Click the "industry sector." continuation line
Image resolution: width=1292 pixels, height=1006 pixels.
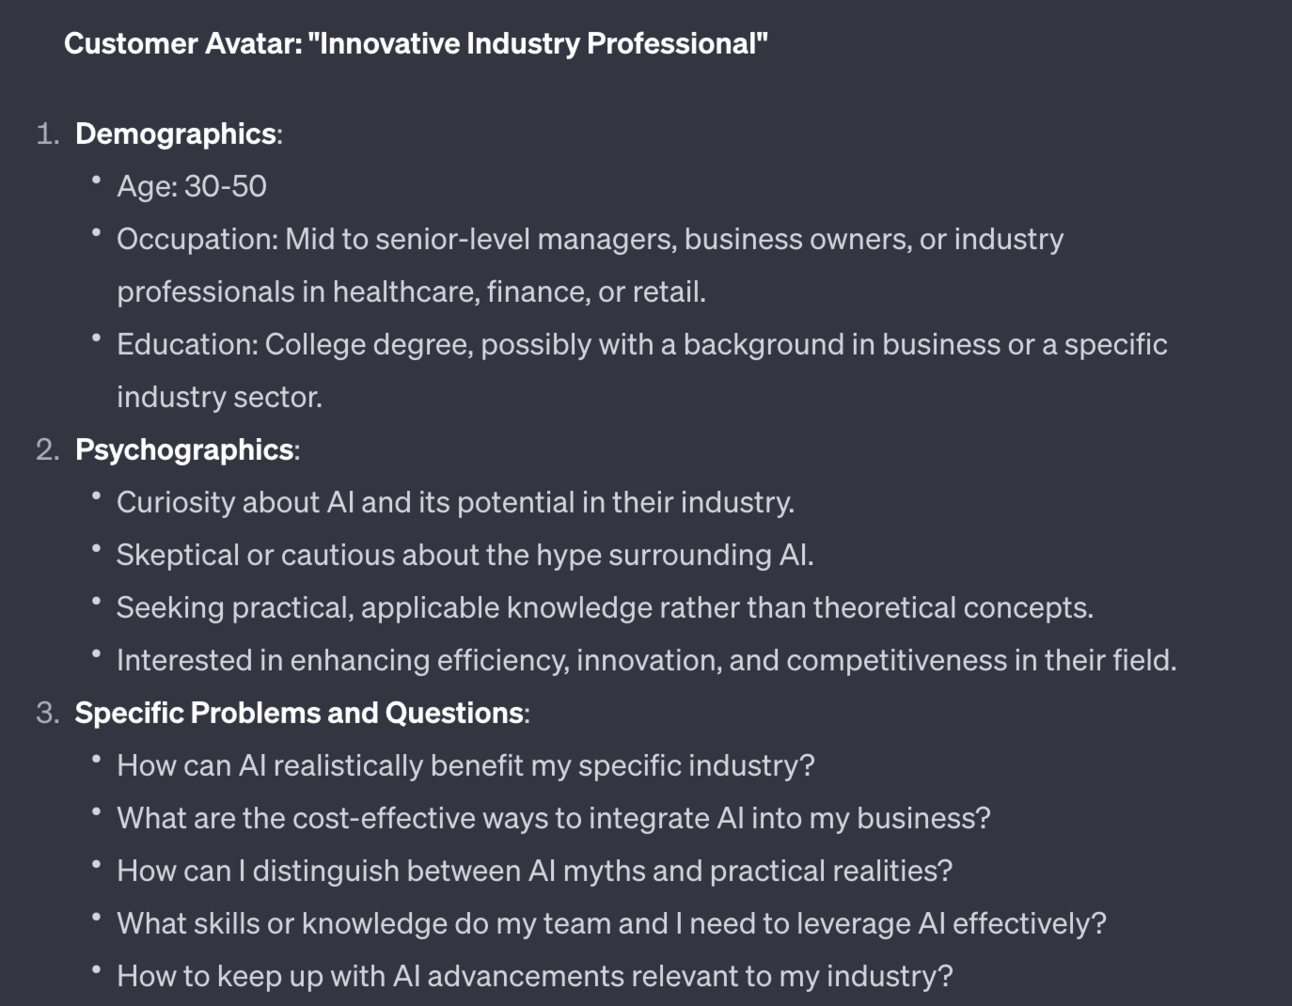219,397
